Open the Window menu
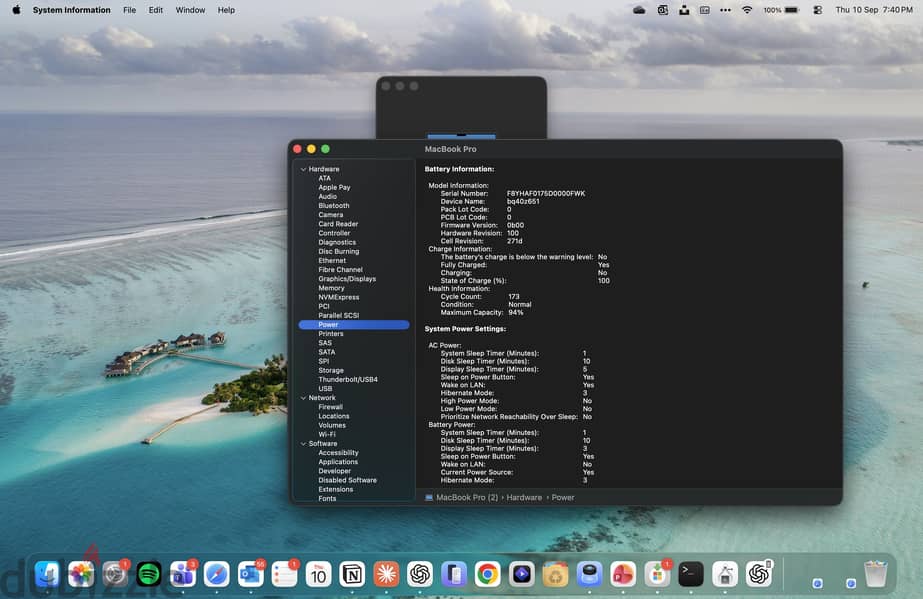This screenshot has height=599, width=923. (x=190, y=10)
